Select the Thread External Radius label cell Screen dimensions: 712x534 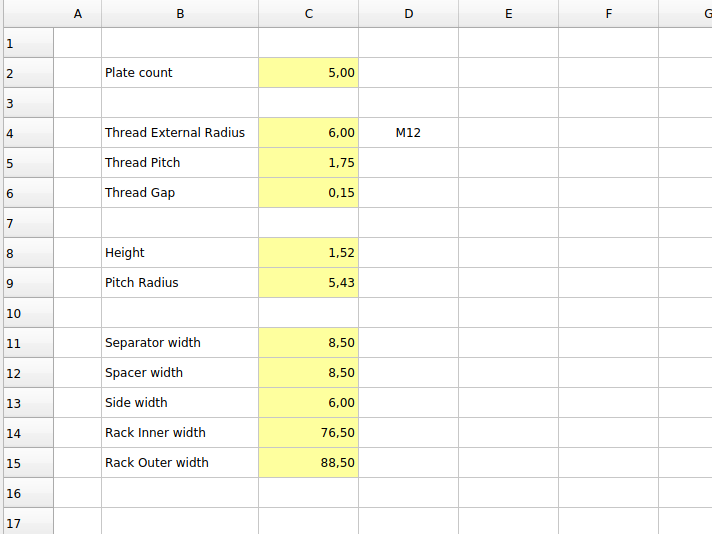point(180,133)
